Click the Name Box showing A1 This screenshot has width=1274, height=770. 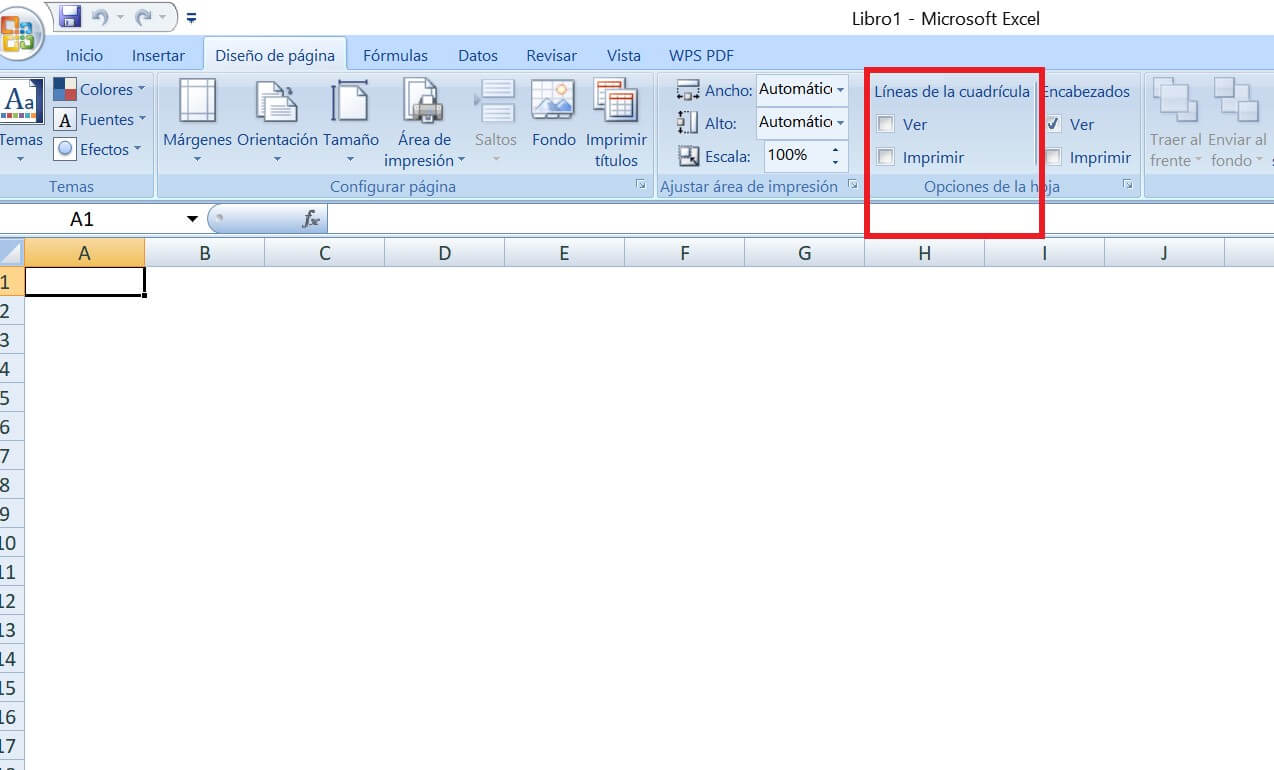90,219
